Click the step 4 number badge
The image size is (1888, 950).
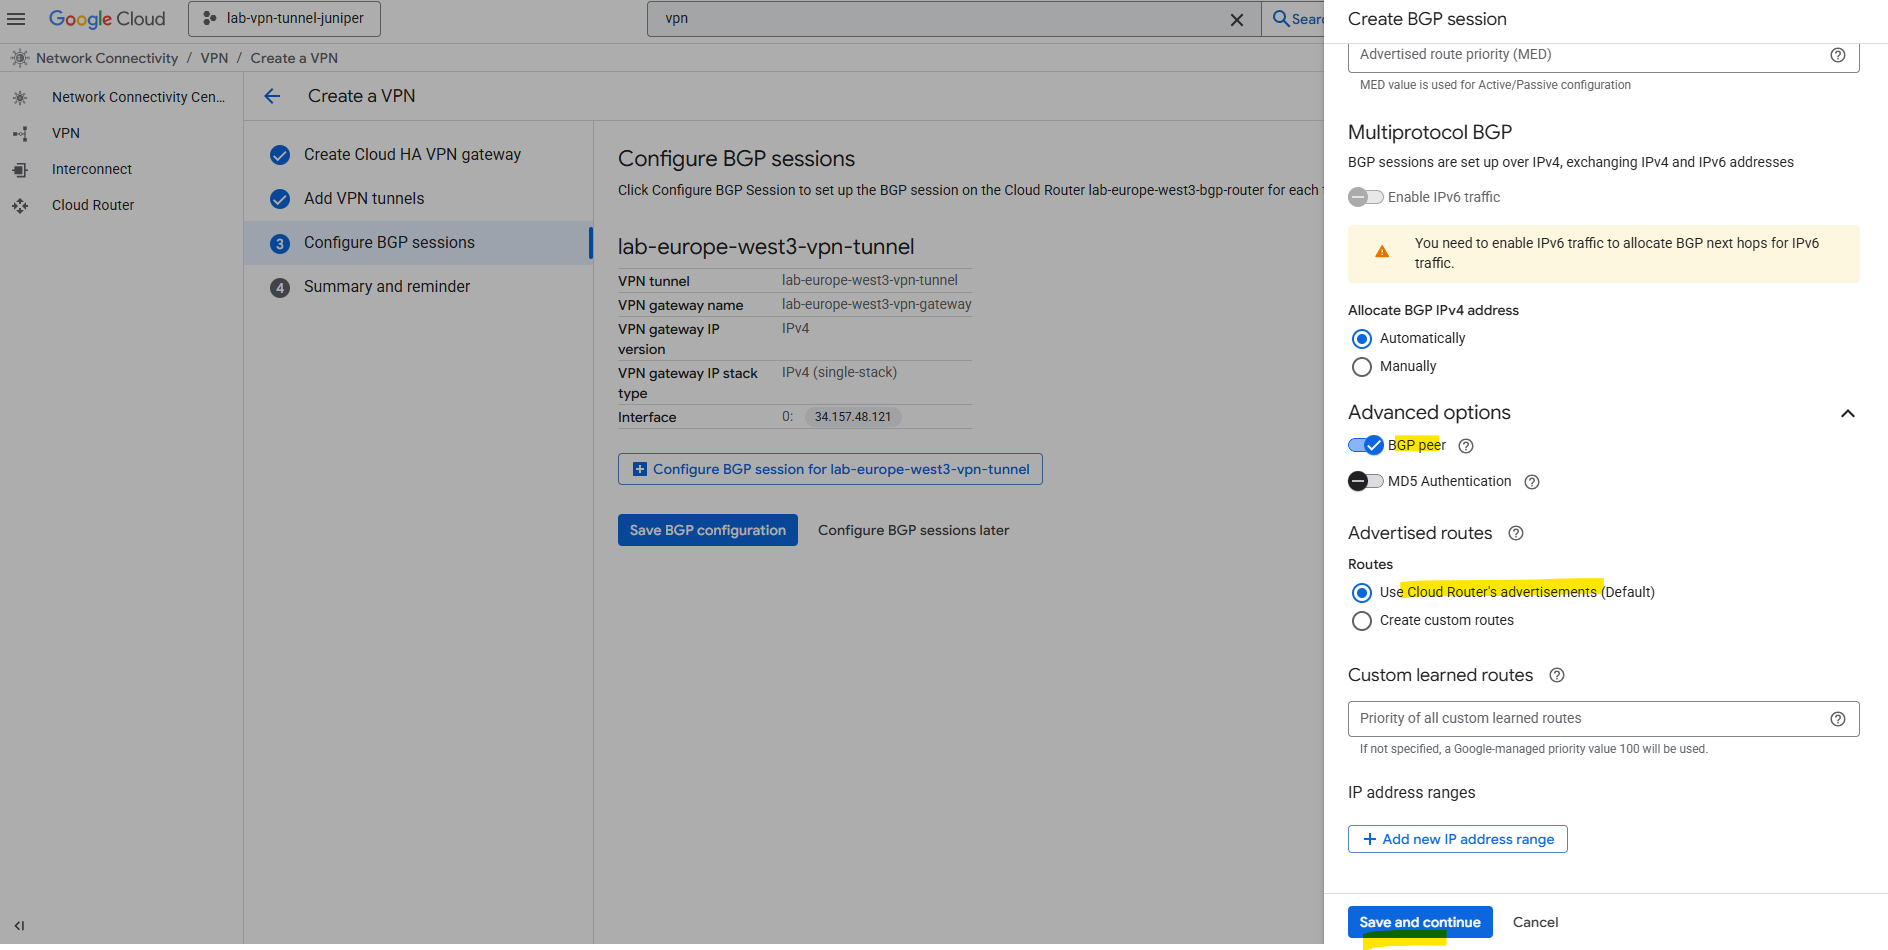coord(280,287)
